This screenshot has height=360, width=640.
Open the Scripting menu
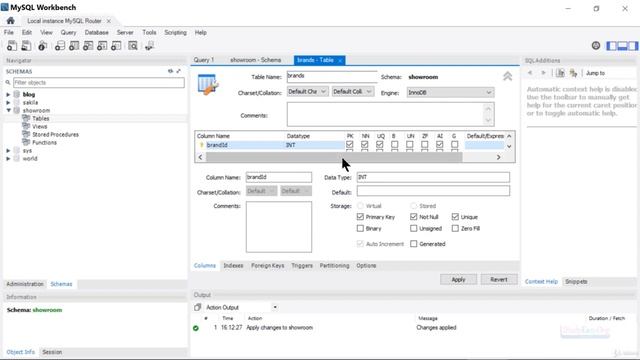pos(176,32)
